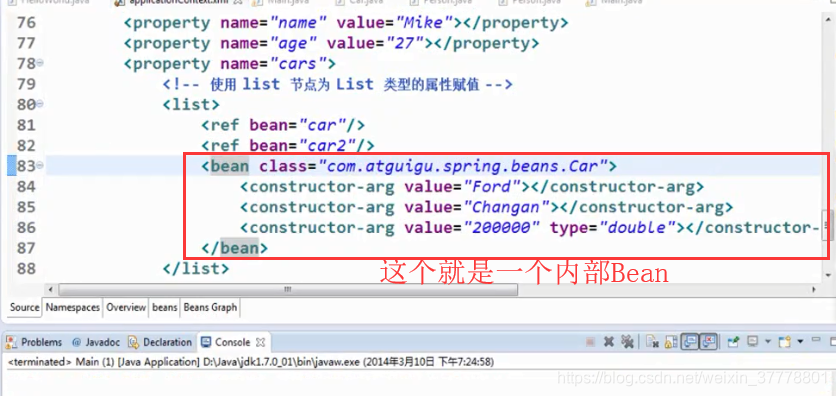Screen dimensions: 836x396
Task: Switch to the Namespaces editor tab
Action: pos(73,307)
